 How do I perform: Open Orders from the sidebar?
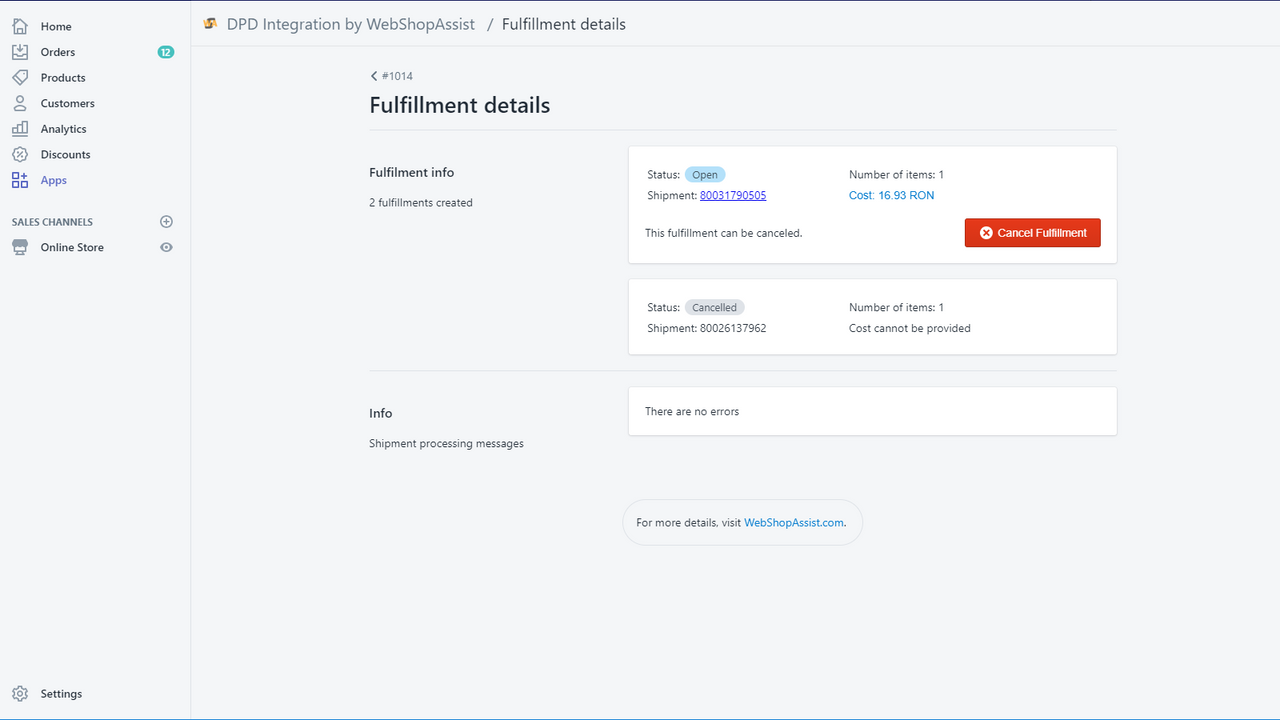tap(58, 51)
